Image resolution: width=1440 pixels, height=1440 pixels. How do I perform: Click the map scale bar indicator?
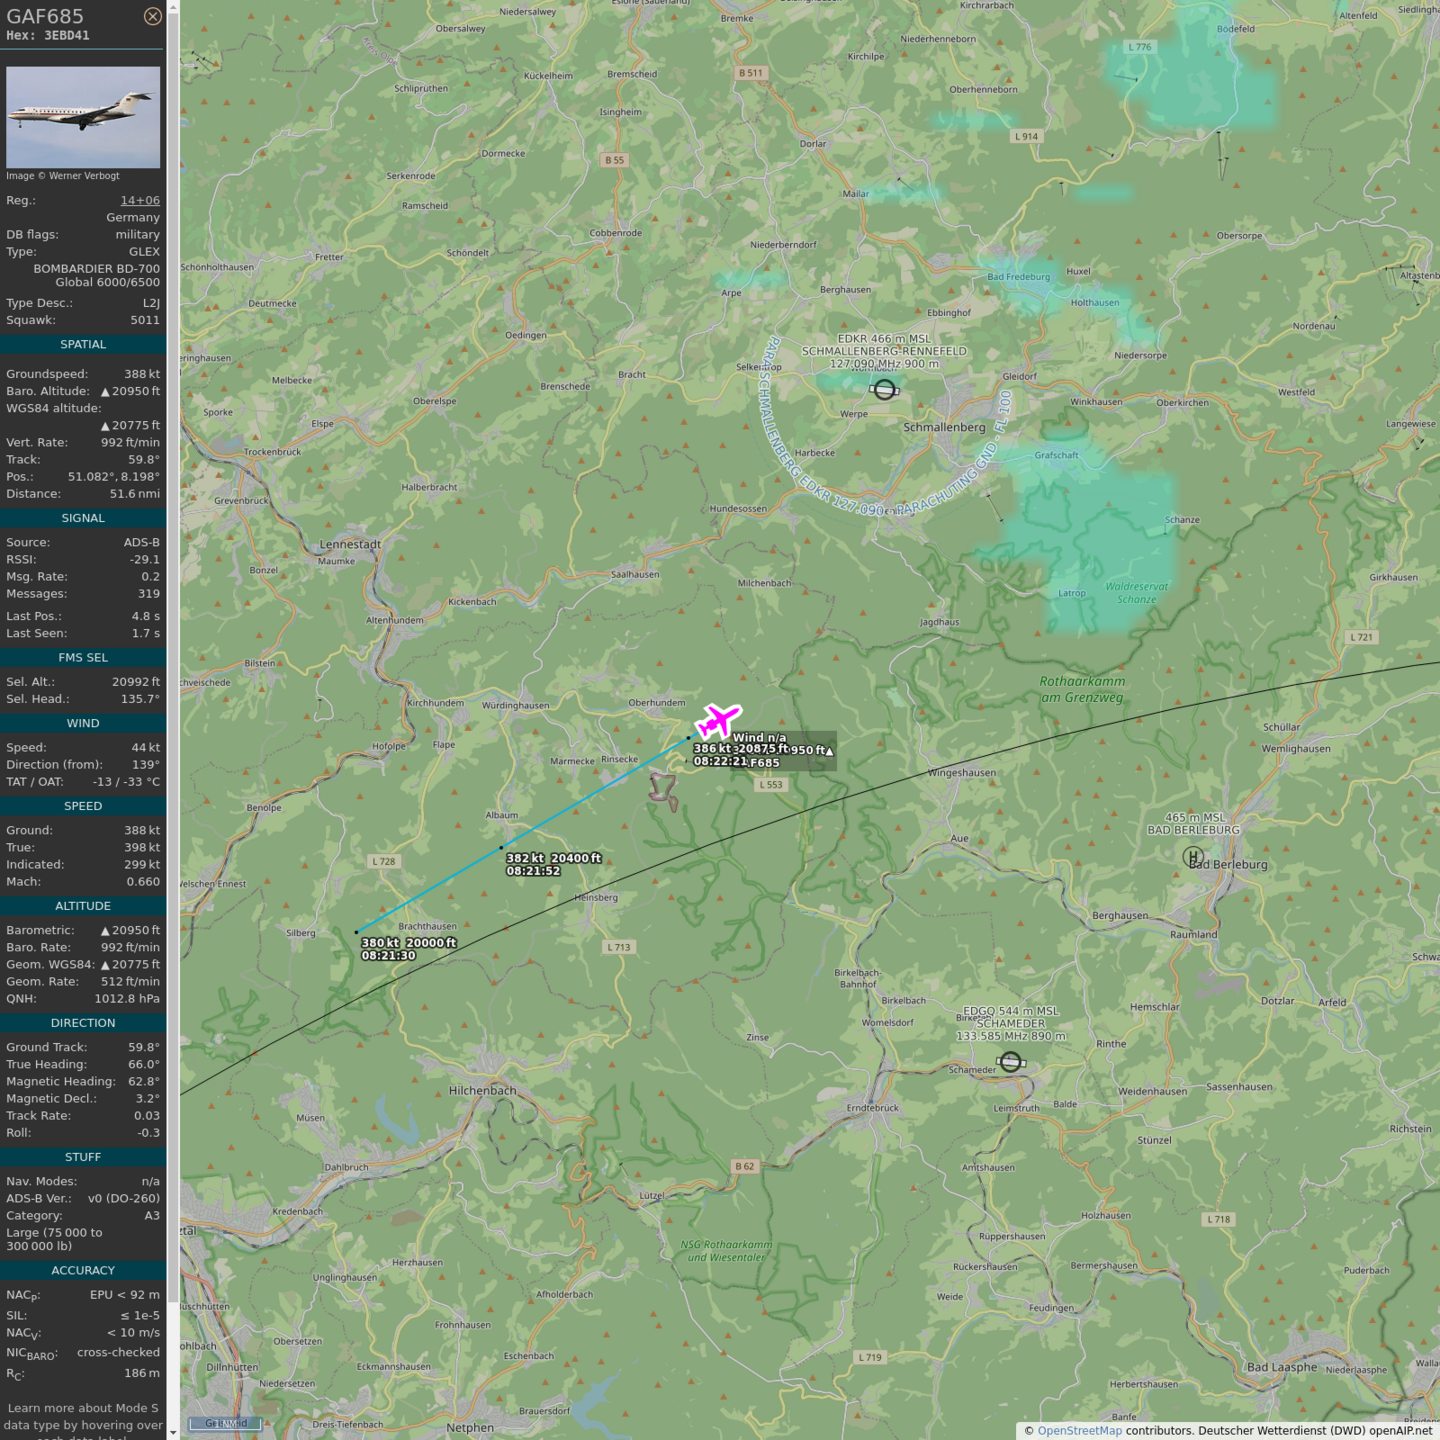tap(226, 1423)
